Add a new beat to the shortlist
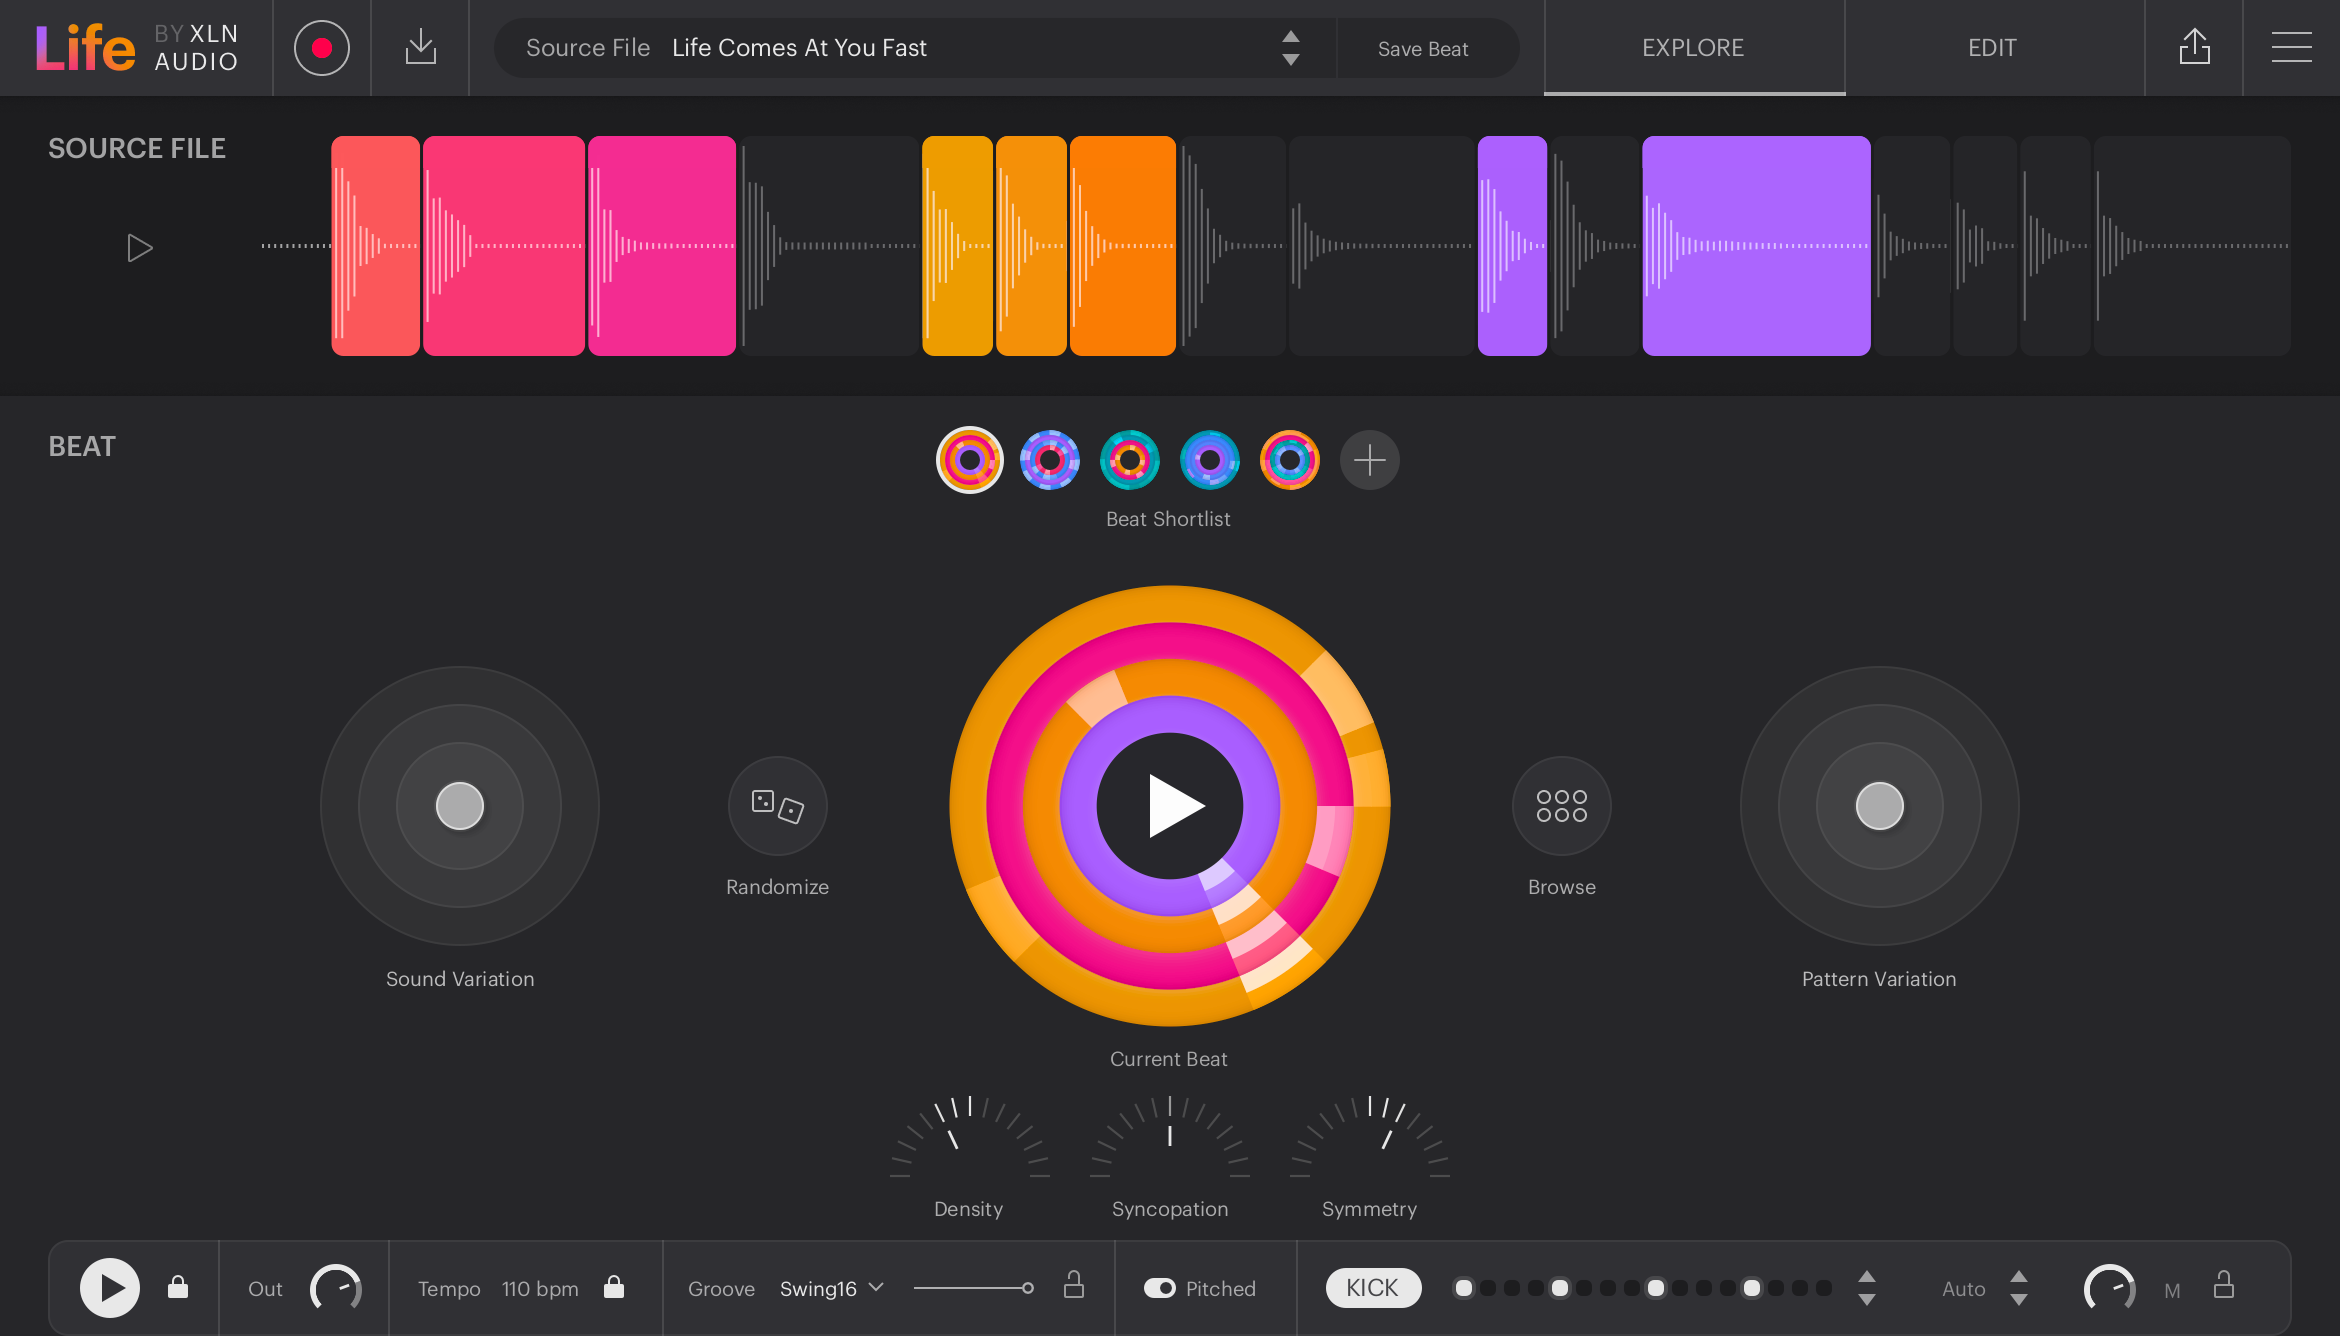This screenshot has width=2340, height=1336. click(1369, 460)
